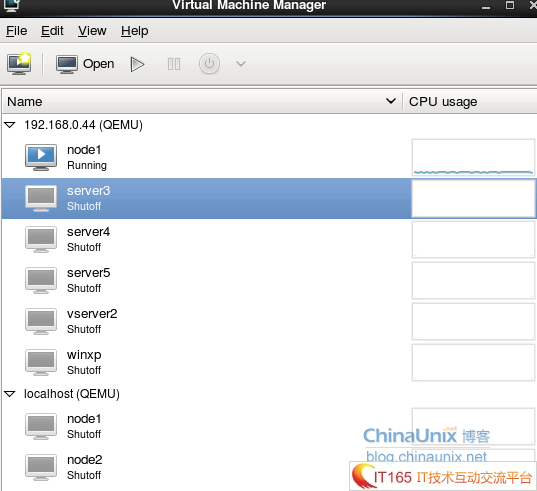Click the Name column sort arrow

(391, 101)
